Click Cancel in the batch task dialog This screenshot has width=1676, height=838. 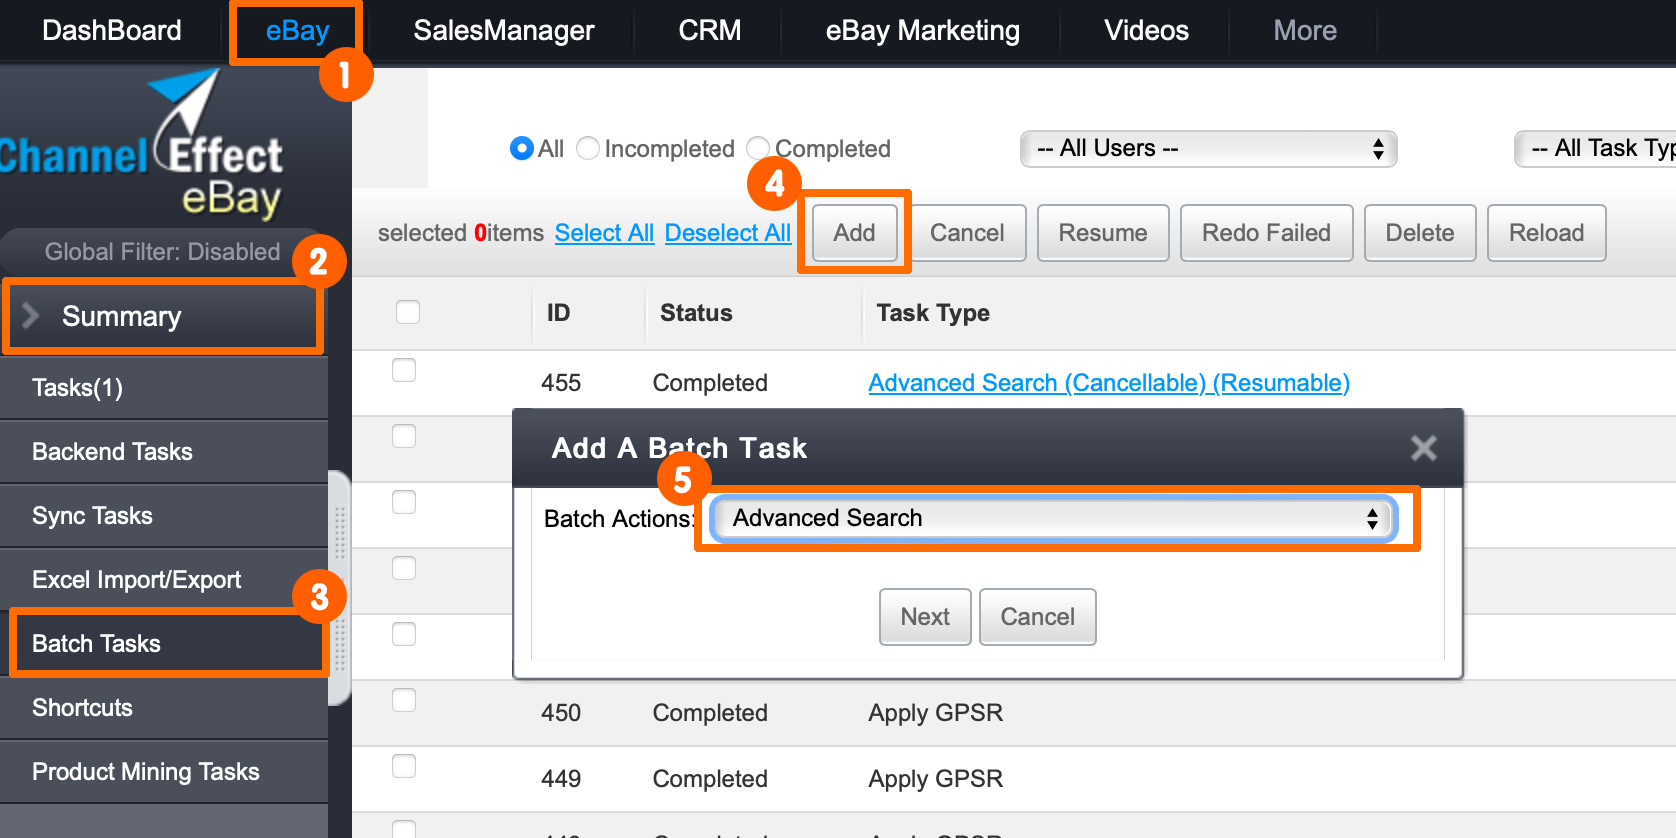point(1037,617)
